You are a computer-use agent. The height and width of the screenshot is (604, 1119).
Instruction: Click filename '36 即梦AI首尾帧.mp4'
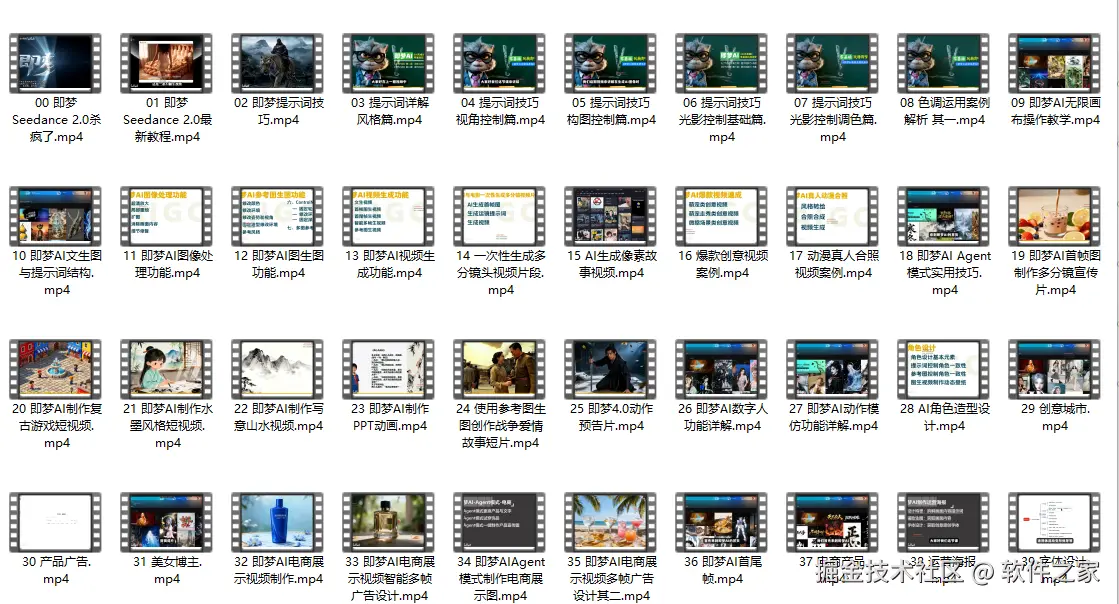click(722, 570)
